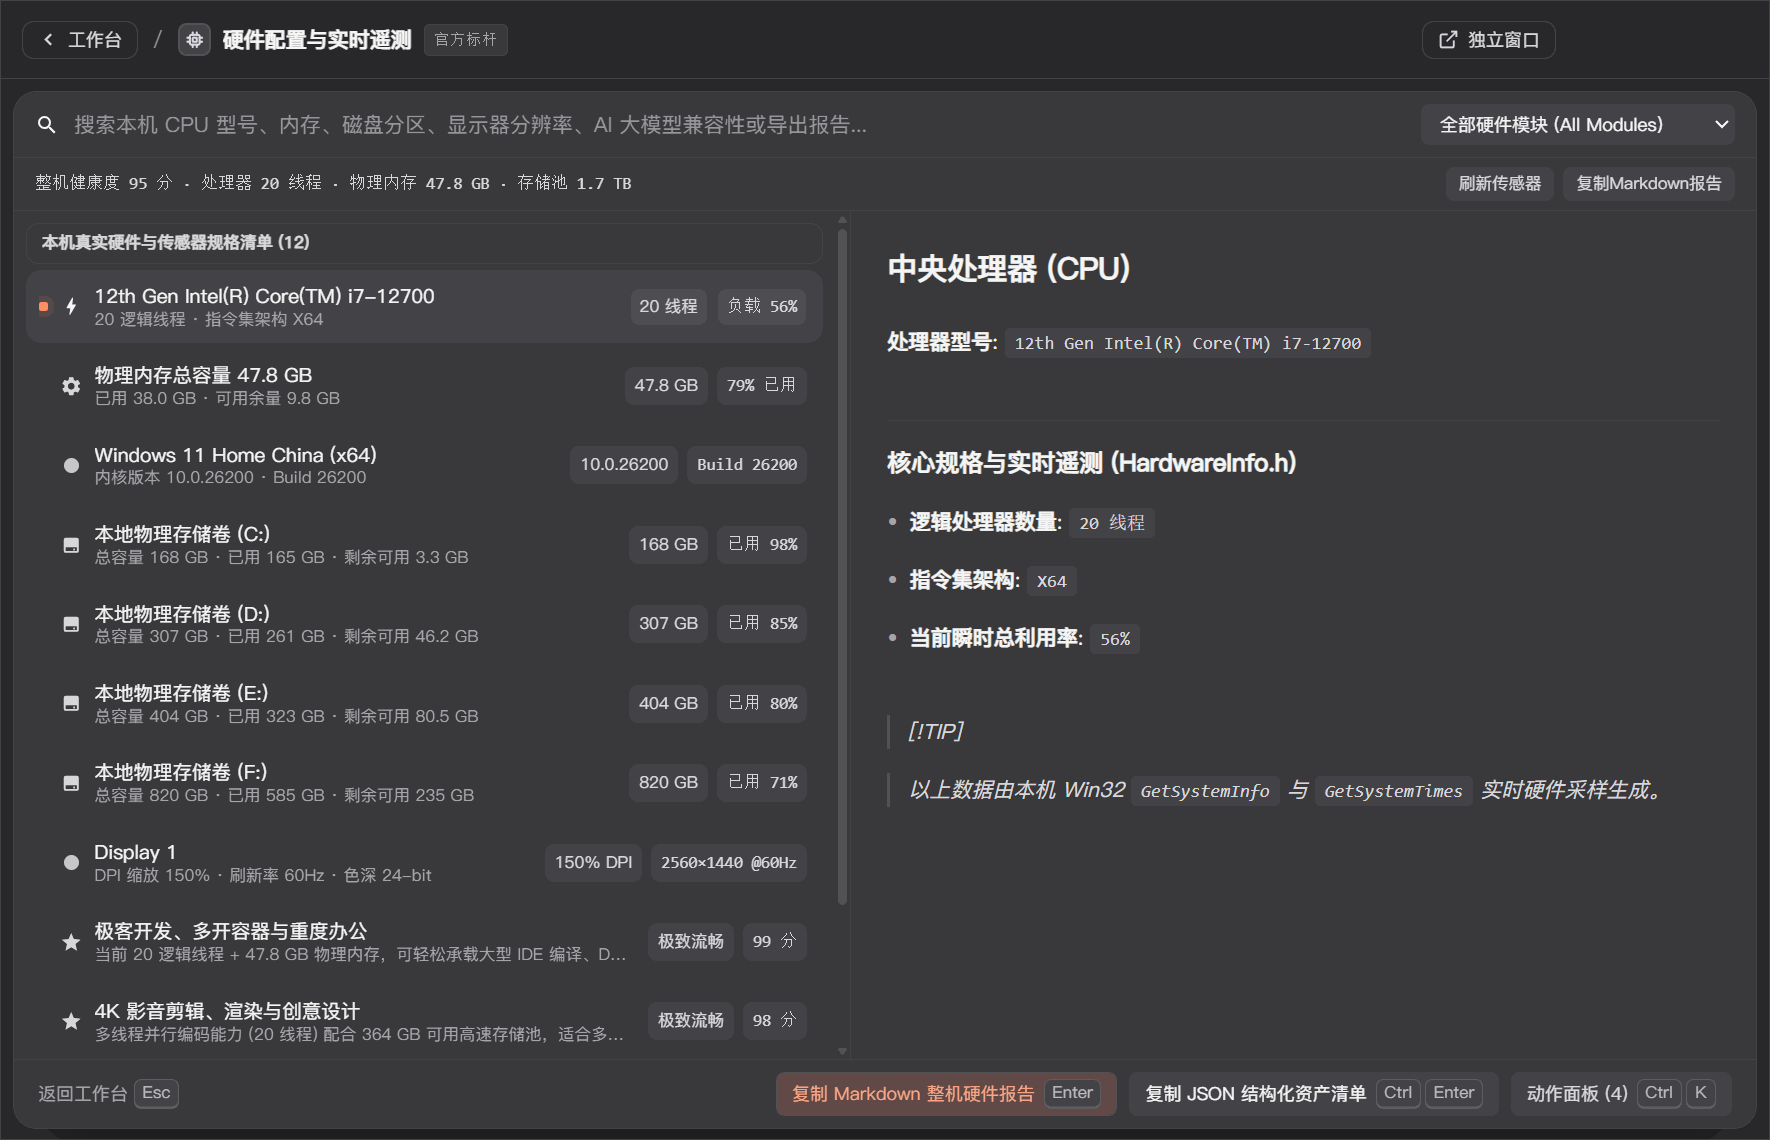Viewport: 1770px width, 1140px height.
Task: Click the processor model value in the detail pane
Action: pos(1187,344)
